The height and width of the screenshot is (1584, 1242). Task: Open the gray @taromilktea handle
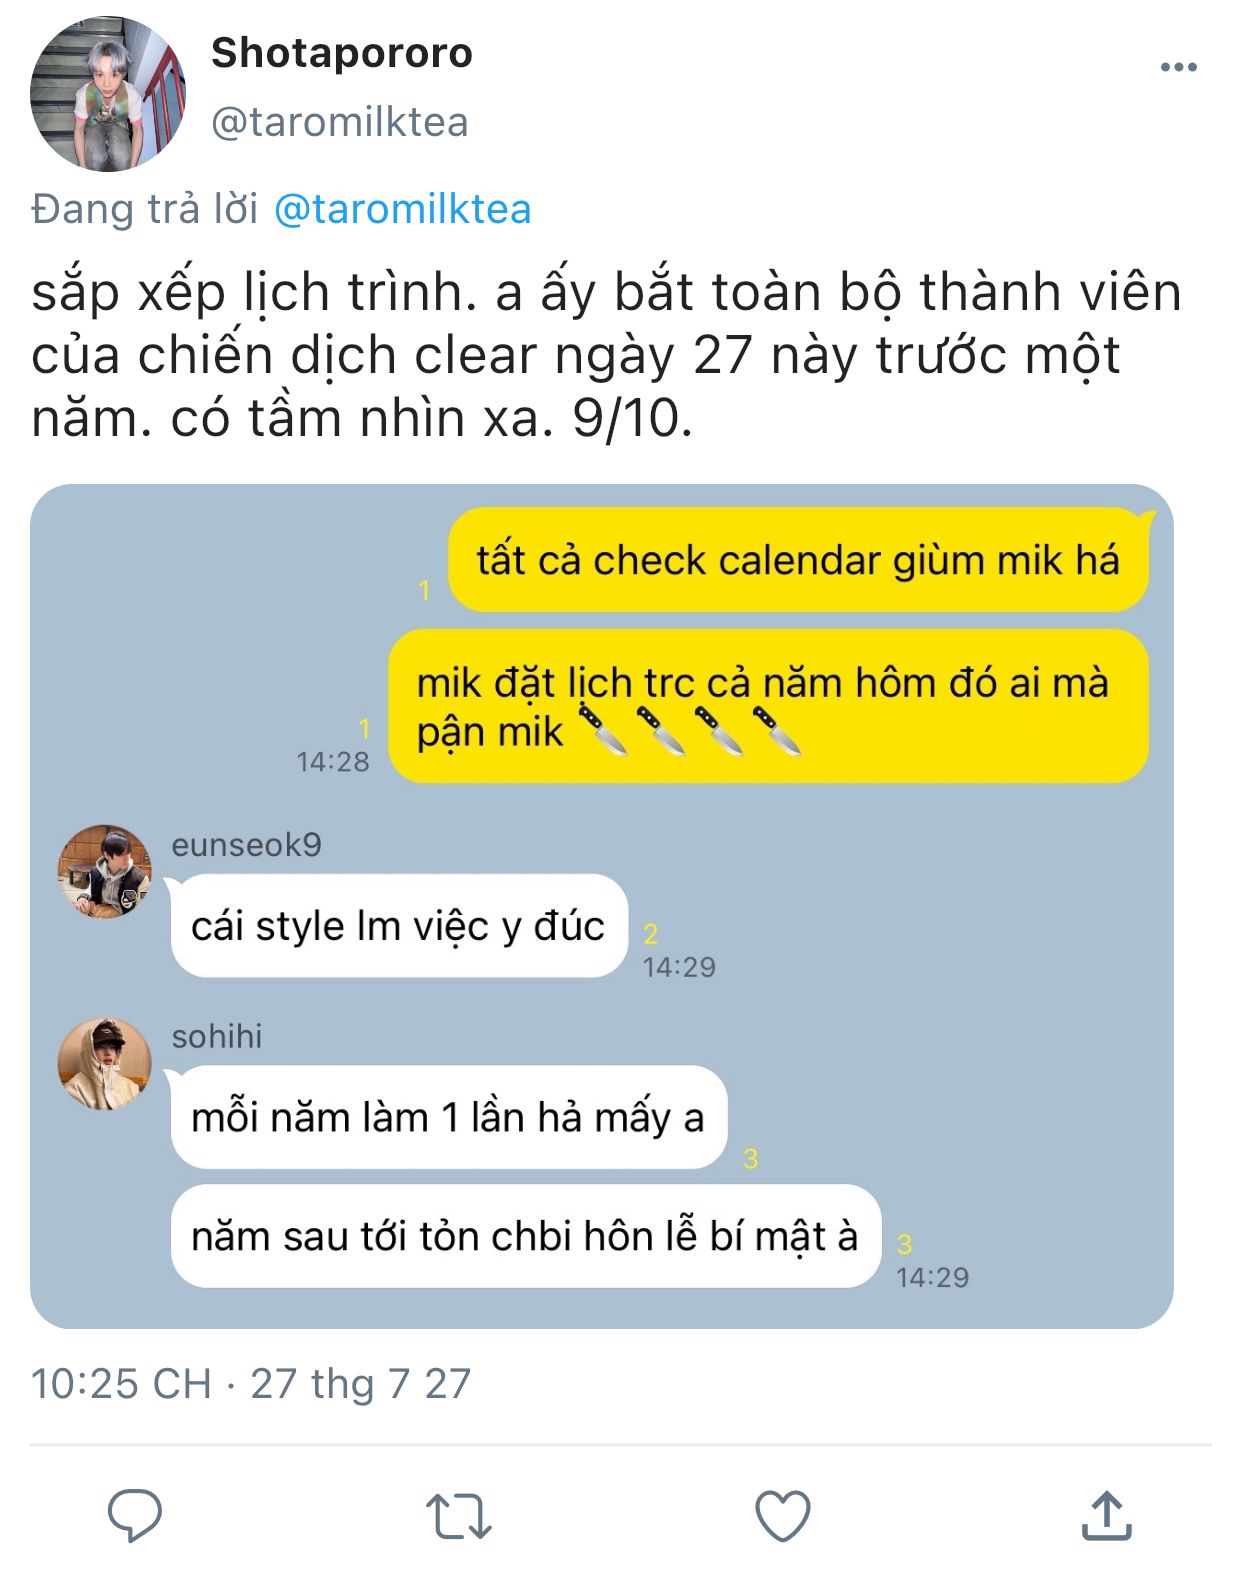click(x=340, y=122)
